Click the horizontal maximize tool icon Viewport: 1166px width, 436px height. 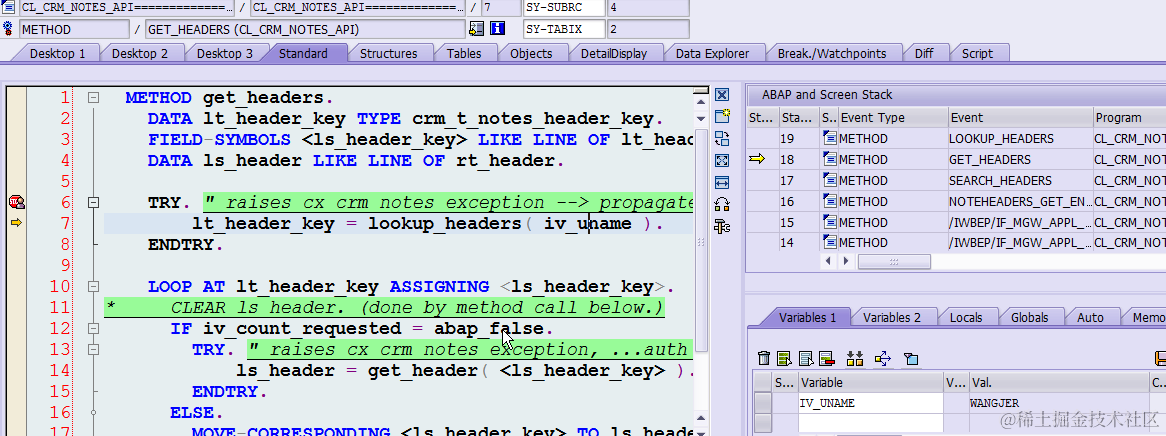(x=722, y=182)
